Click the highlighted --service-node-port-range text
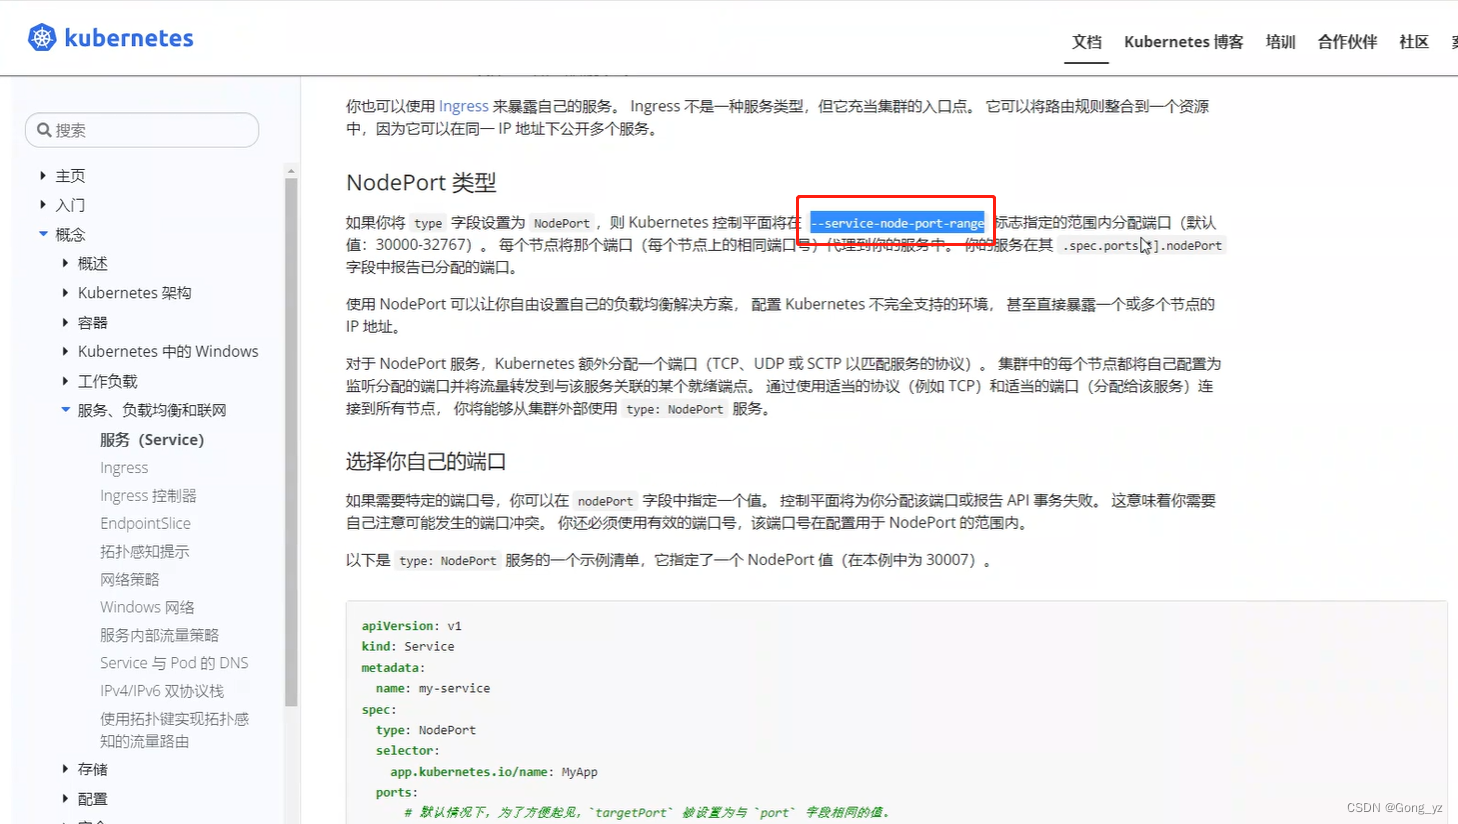 tap(897, 223)
